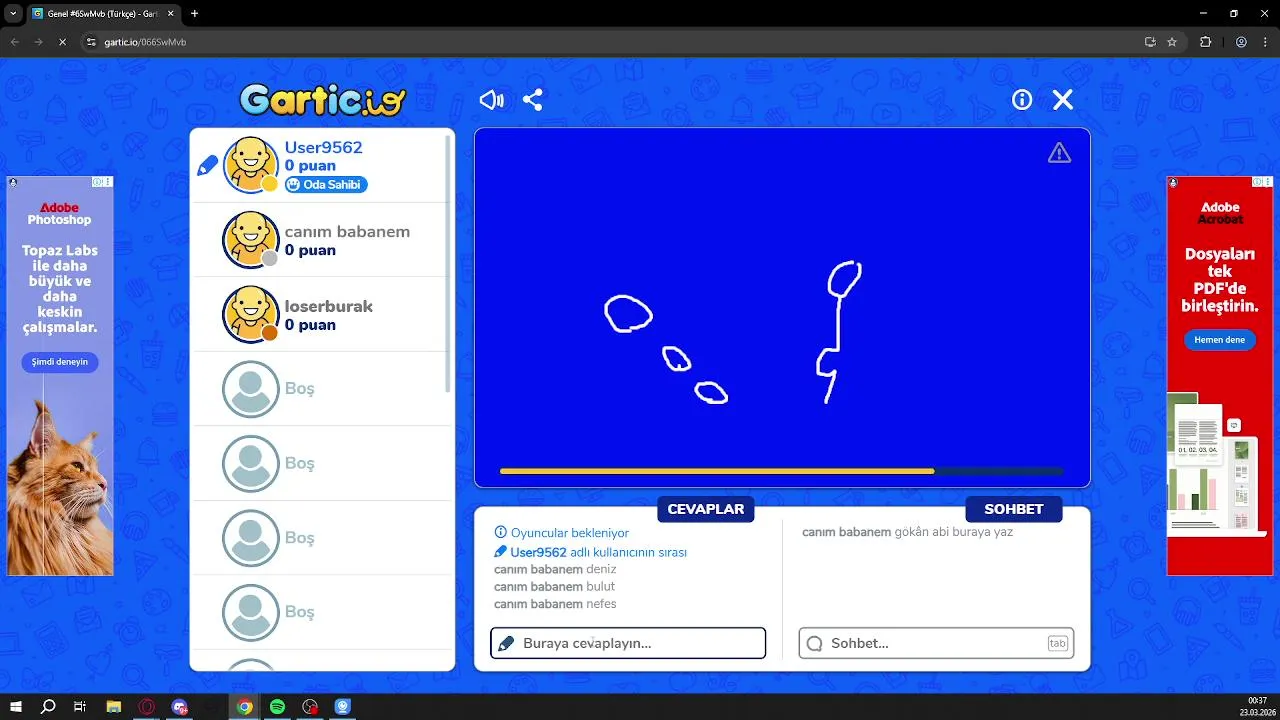This screenshot has height=720, width=1280.
Task: Click the pencil icon in answer field
Action: coord(506,643)
